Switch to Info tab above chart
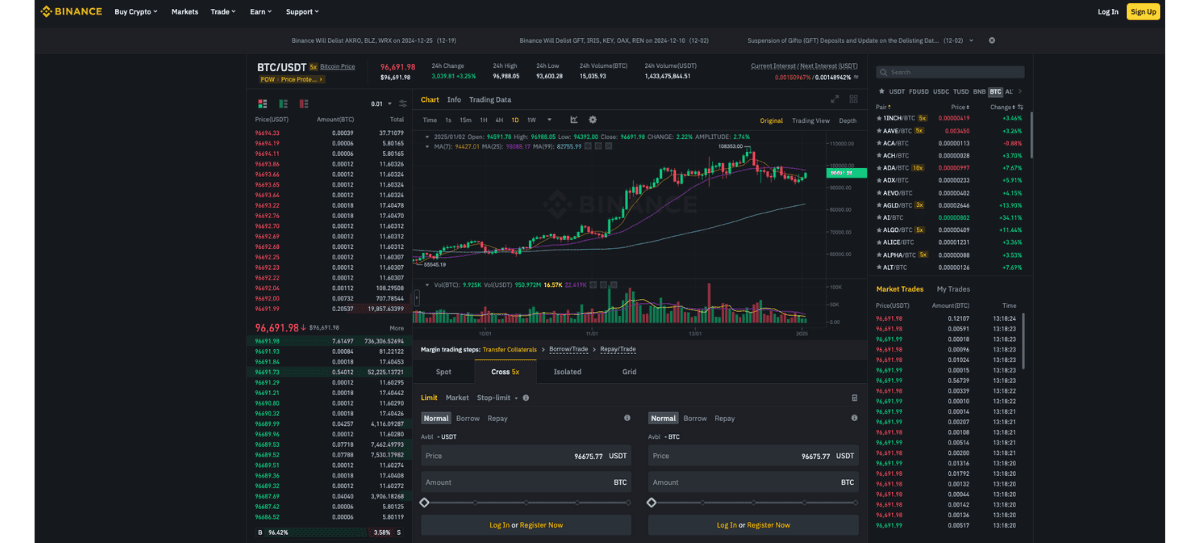This screenshot has width=1200, height=543. (x=454, y=99)
